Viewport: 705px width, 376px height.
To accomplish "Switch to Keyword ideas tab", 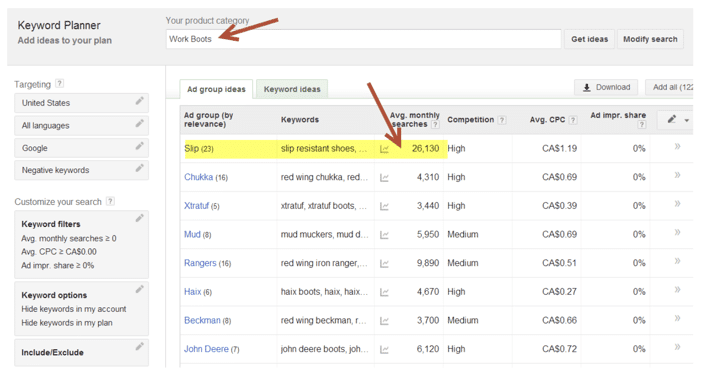I will pos(292,89).
